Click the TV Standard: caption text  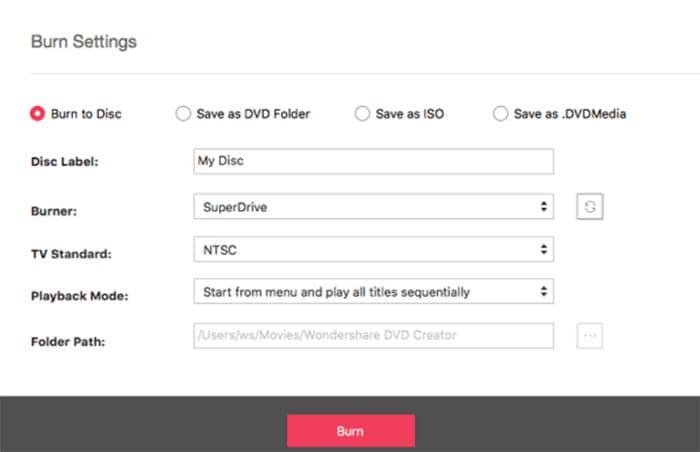[x=71, y=254]
